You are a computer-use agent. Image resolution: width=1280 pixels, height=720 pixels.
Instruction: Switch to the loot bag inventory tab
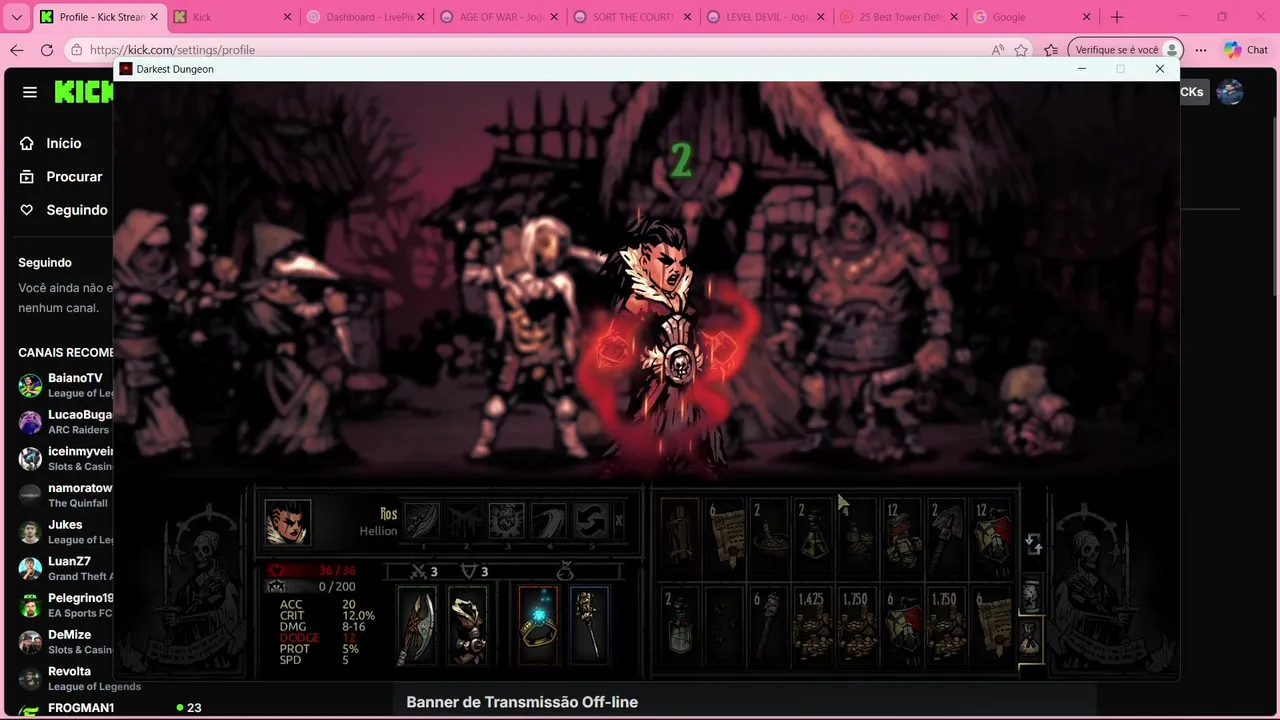1031,637
